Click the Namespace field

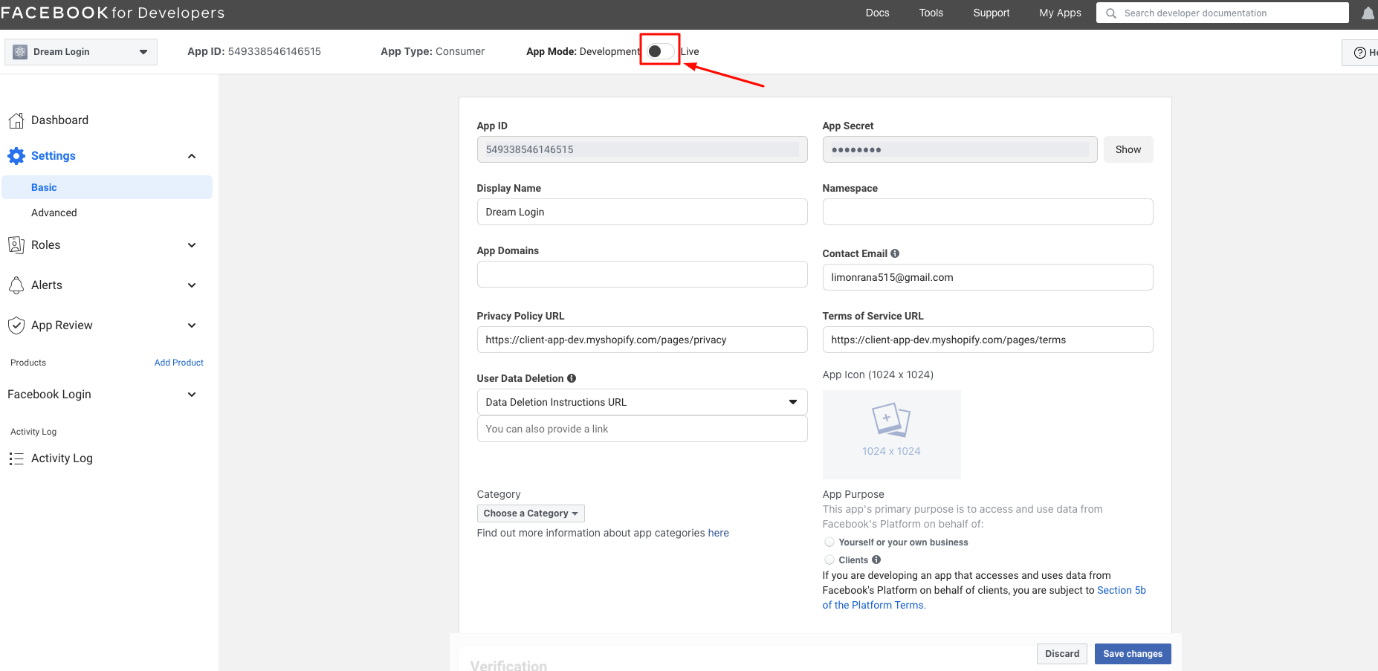click(988, 212)
